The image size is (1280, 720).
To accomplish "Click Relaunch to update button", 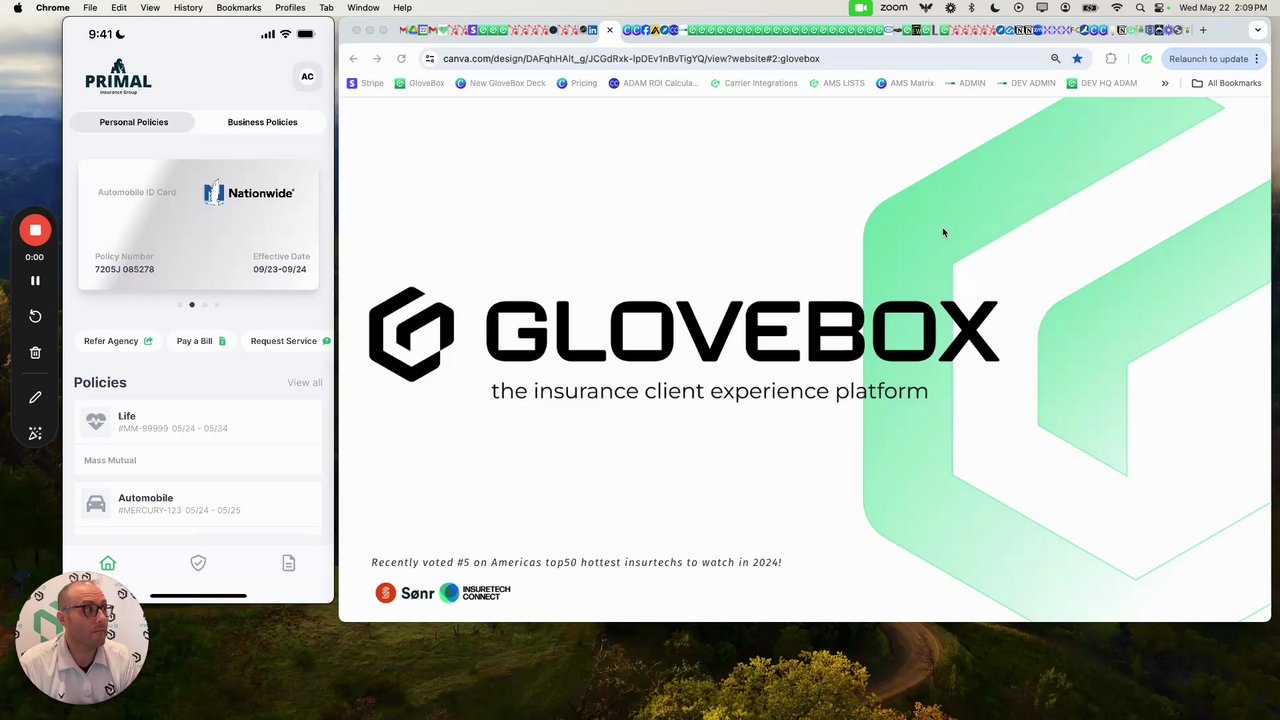I will [1208, 59].
